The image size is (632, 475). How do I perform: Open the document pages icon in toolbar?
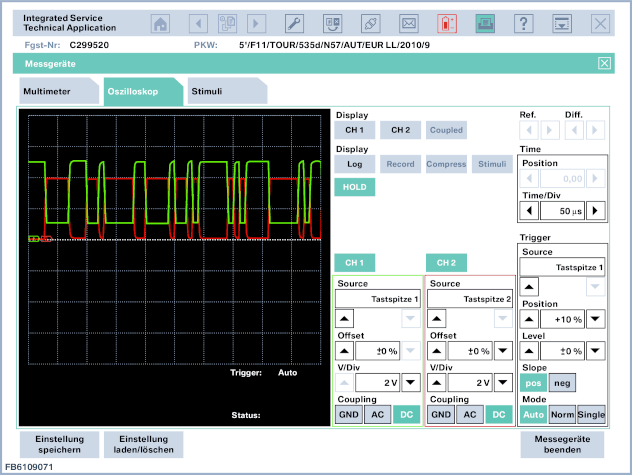click(x=227, y=24)
